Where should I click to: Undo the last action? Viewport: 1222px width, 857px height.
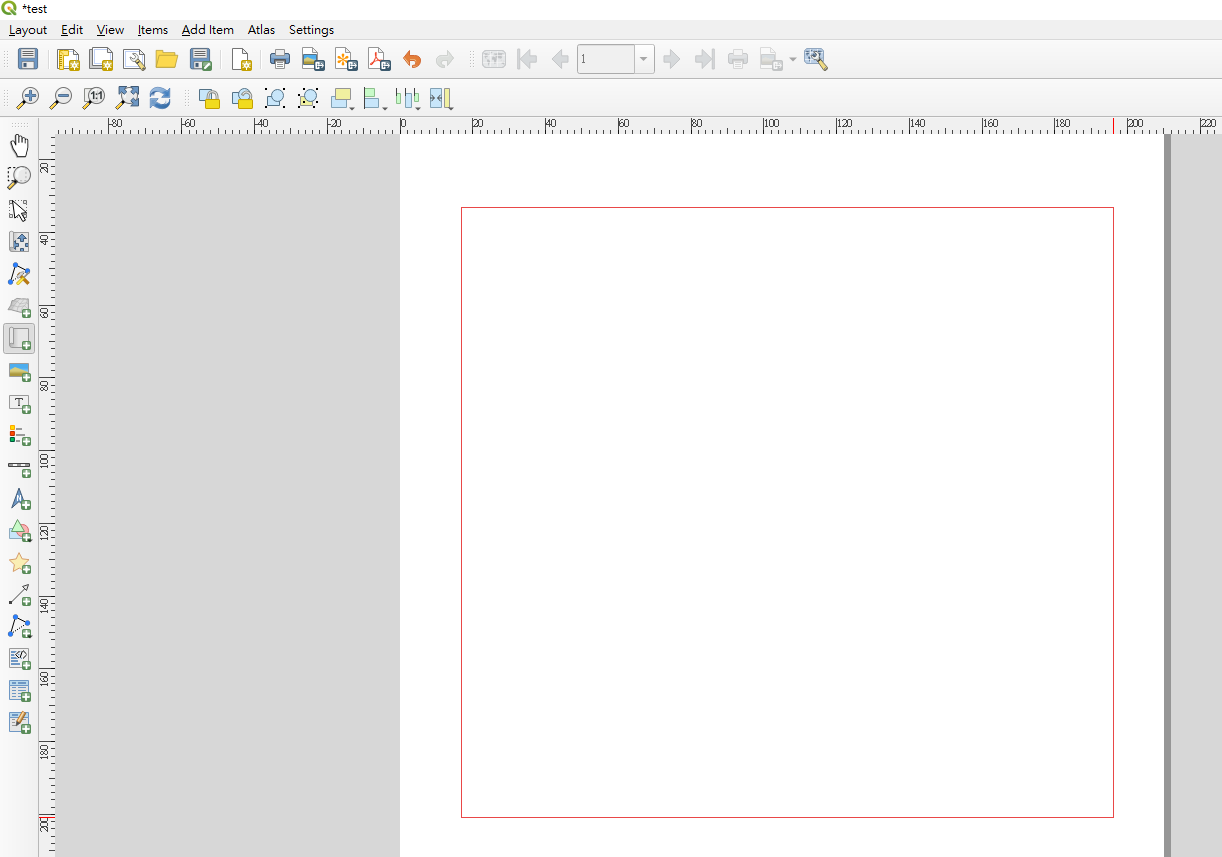[412, 59]
